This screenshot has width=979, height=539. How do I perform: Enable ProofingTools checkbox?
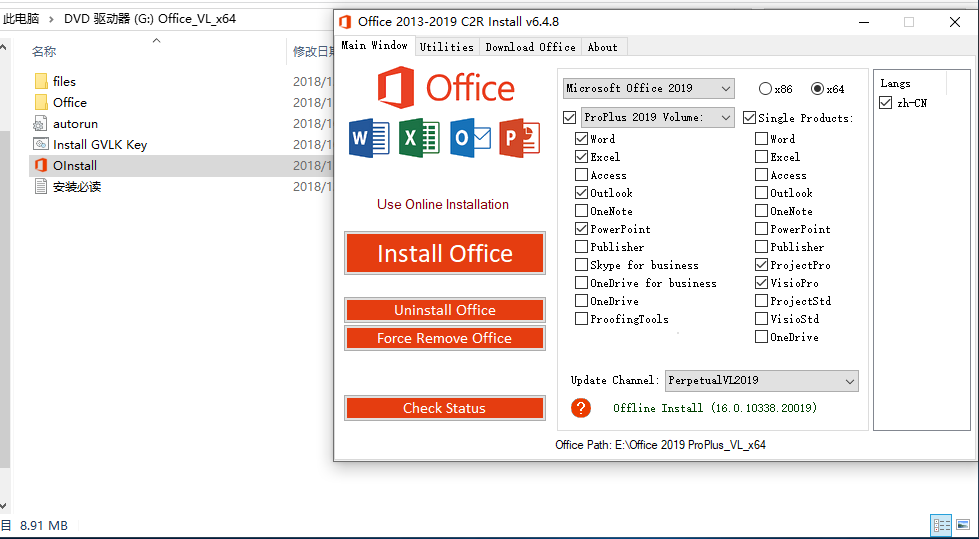point(581,319)
